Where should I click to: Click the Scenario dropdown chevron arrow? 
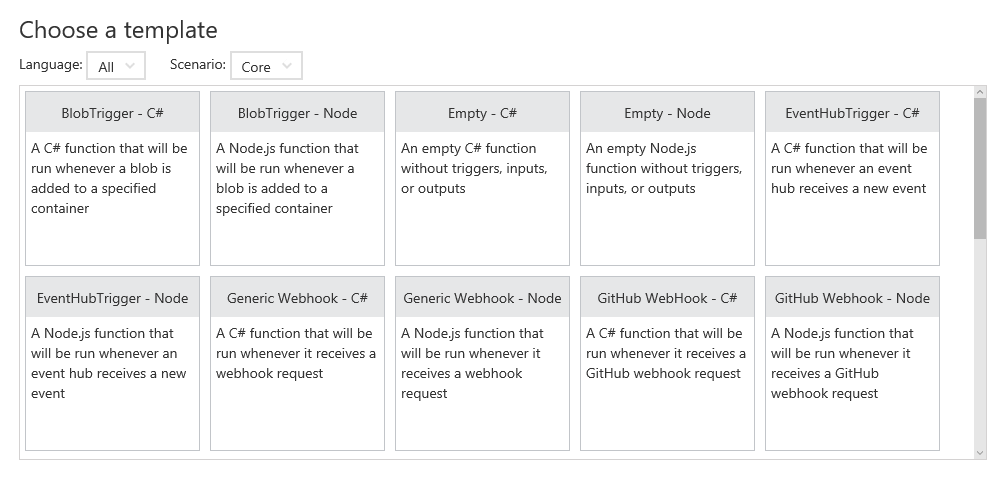tap(287, 66)
